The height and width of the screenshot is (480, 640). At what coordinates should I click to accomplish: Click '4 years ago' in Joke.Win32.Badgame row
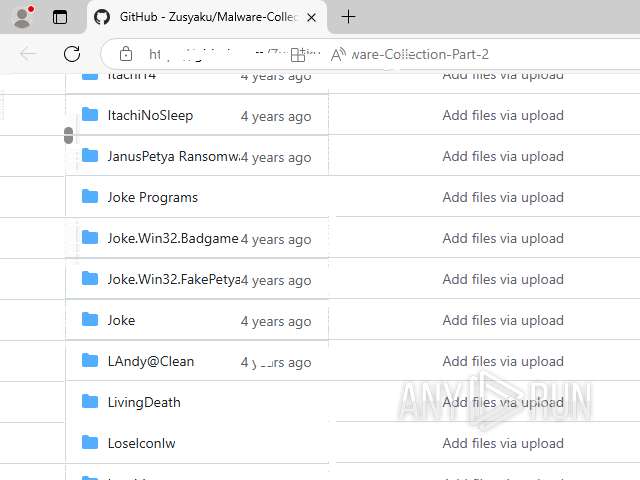coord(276,239)
